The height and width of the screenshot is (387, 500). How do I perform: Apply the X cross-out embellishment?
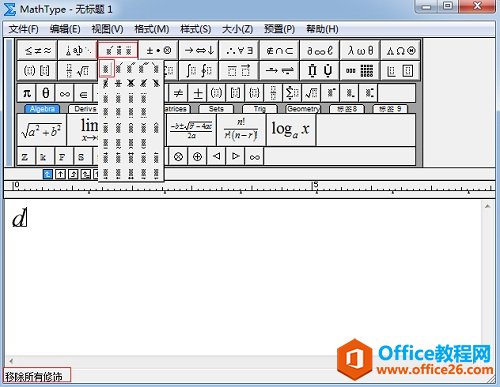(131, 83)
